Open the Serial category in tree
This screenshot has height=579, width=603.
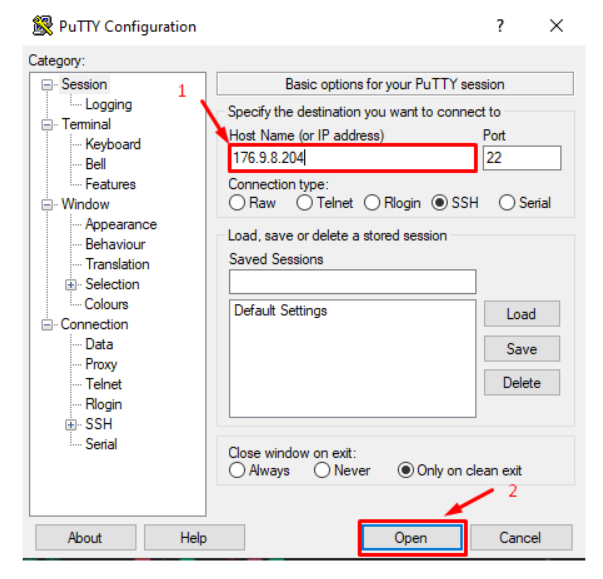(101, 444)
